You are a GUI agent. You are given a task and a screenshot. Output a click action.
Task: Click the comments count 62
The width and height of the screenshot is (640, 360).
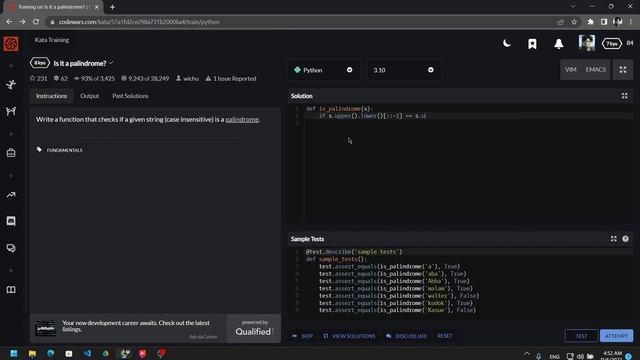tap(60, 78)
